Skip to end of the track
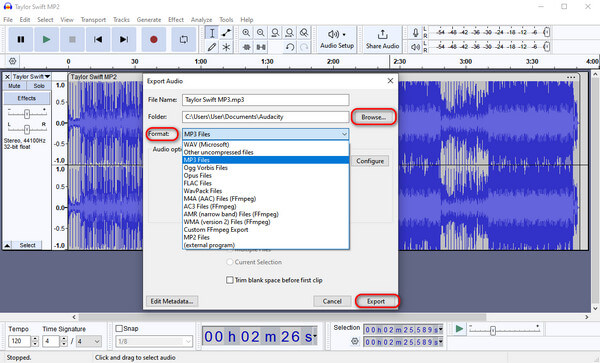The image size is (600, 363). (x=124, y=39)
